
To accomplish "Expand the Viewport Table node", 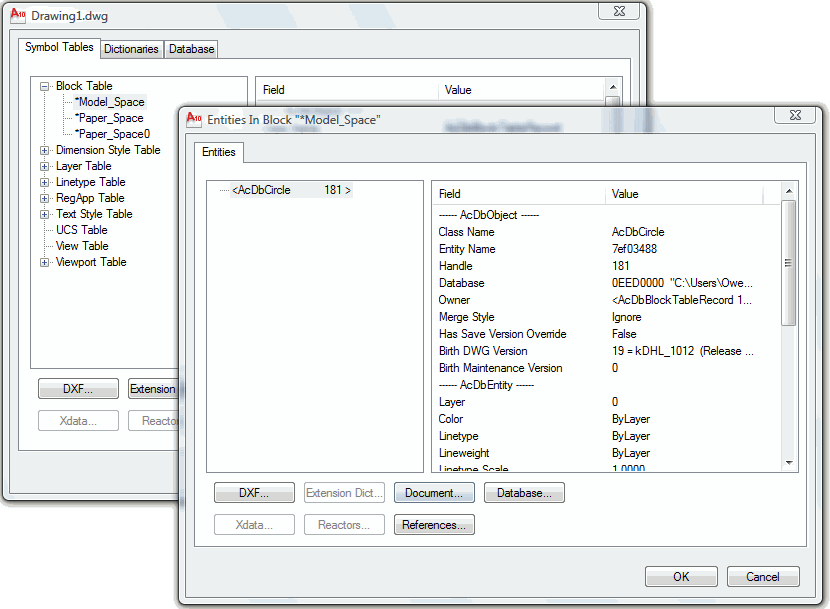I will pyautogui.click(x=44, y=262).
